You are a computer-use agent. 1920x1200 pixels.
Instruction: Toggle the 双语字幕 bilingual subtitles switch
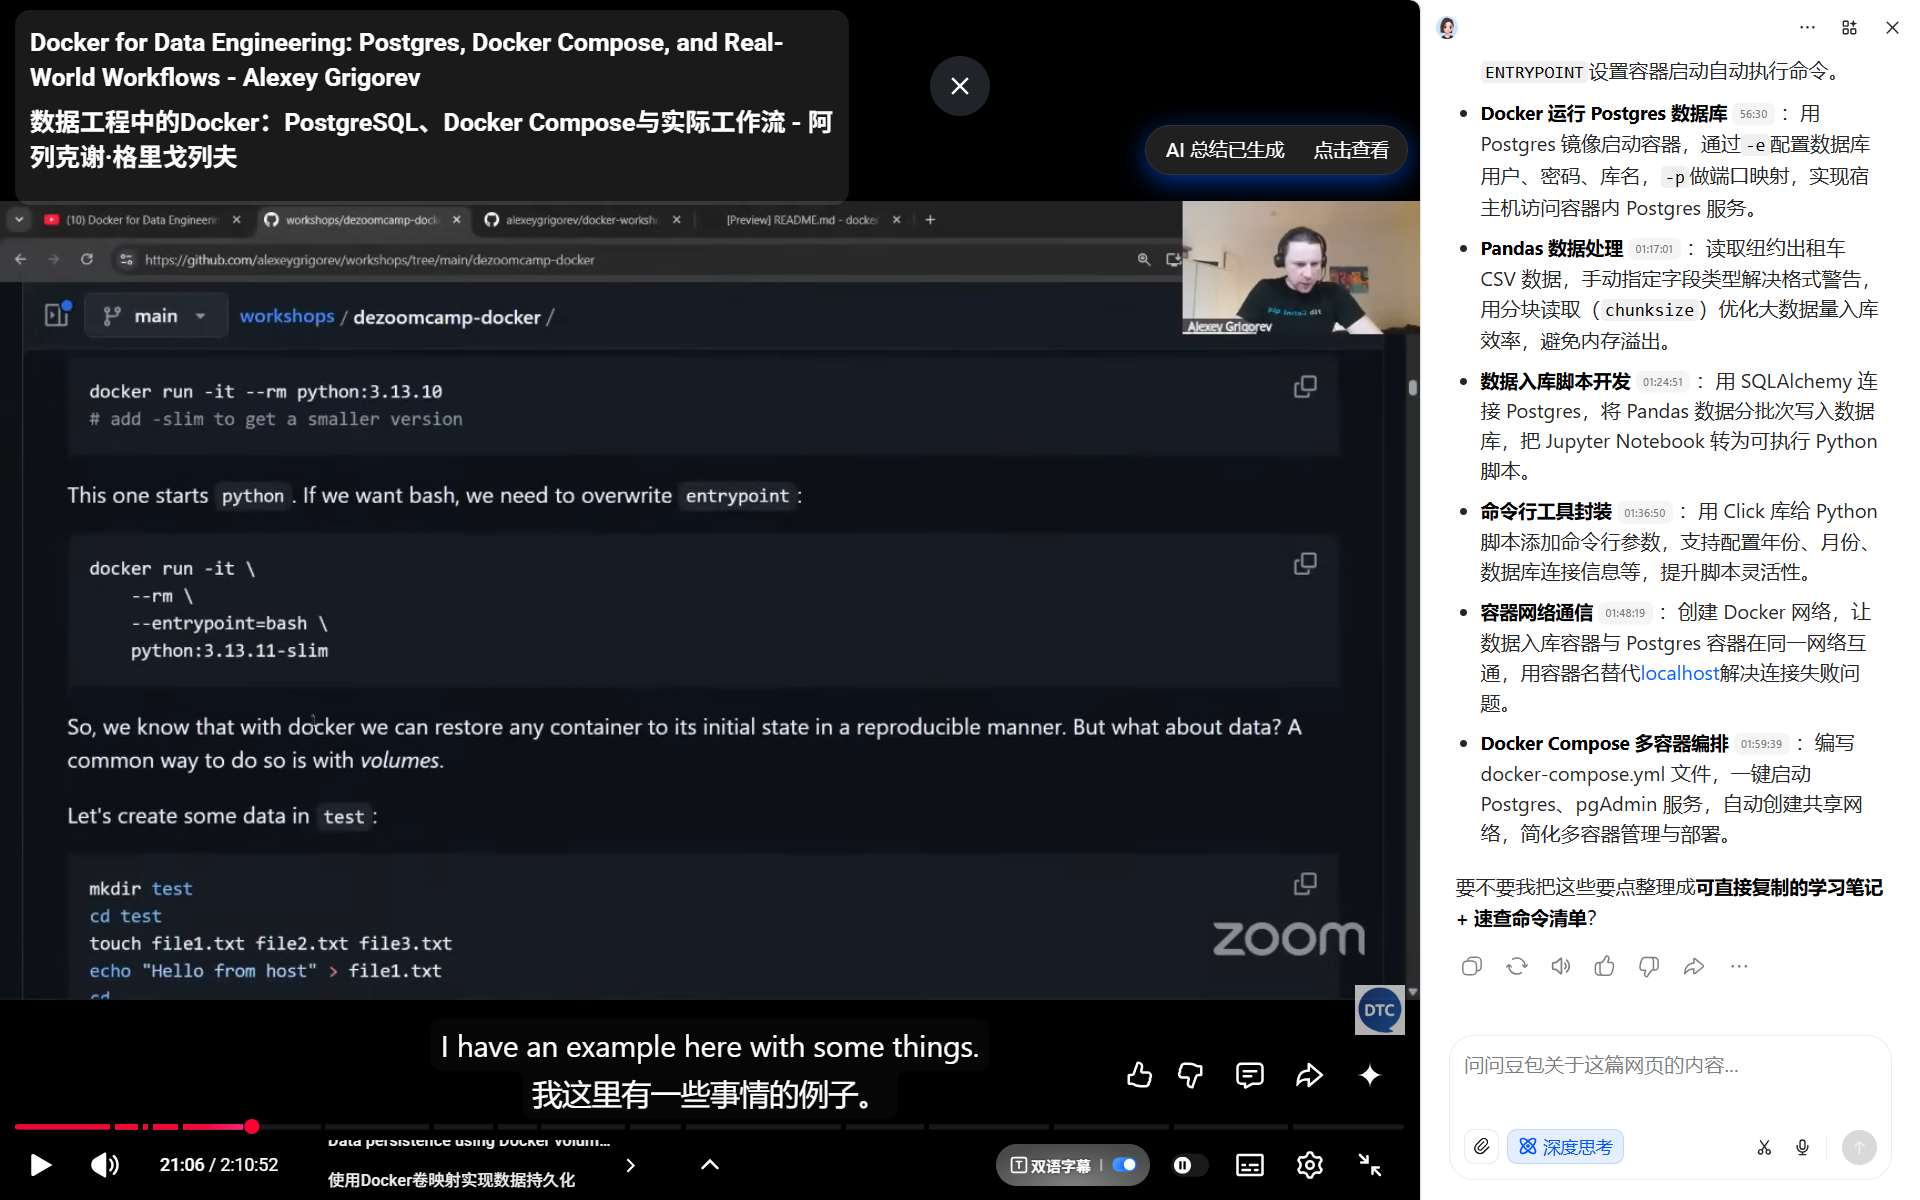(1124, 1165)
